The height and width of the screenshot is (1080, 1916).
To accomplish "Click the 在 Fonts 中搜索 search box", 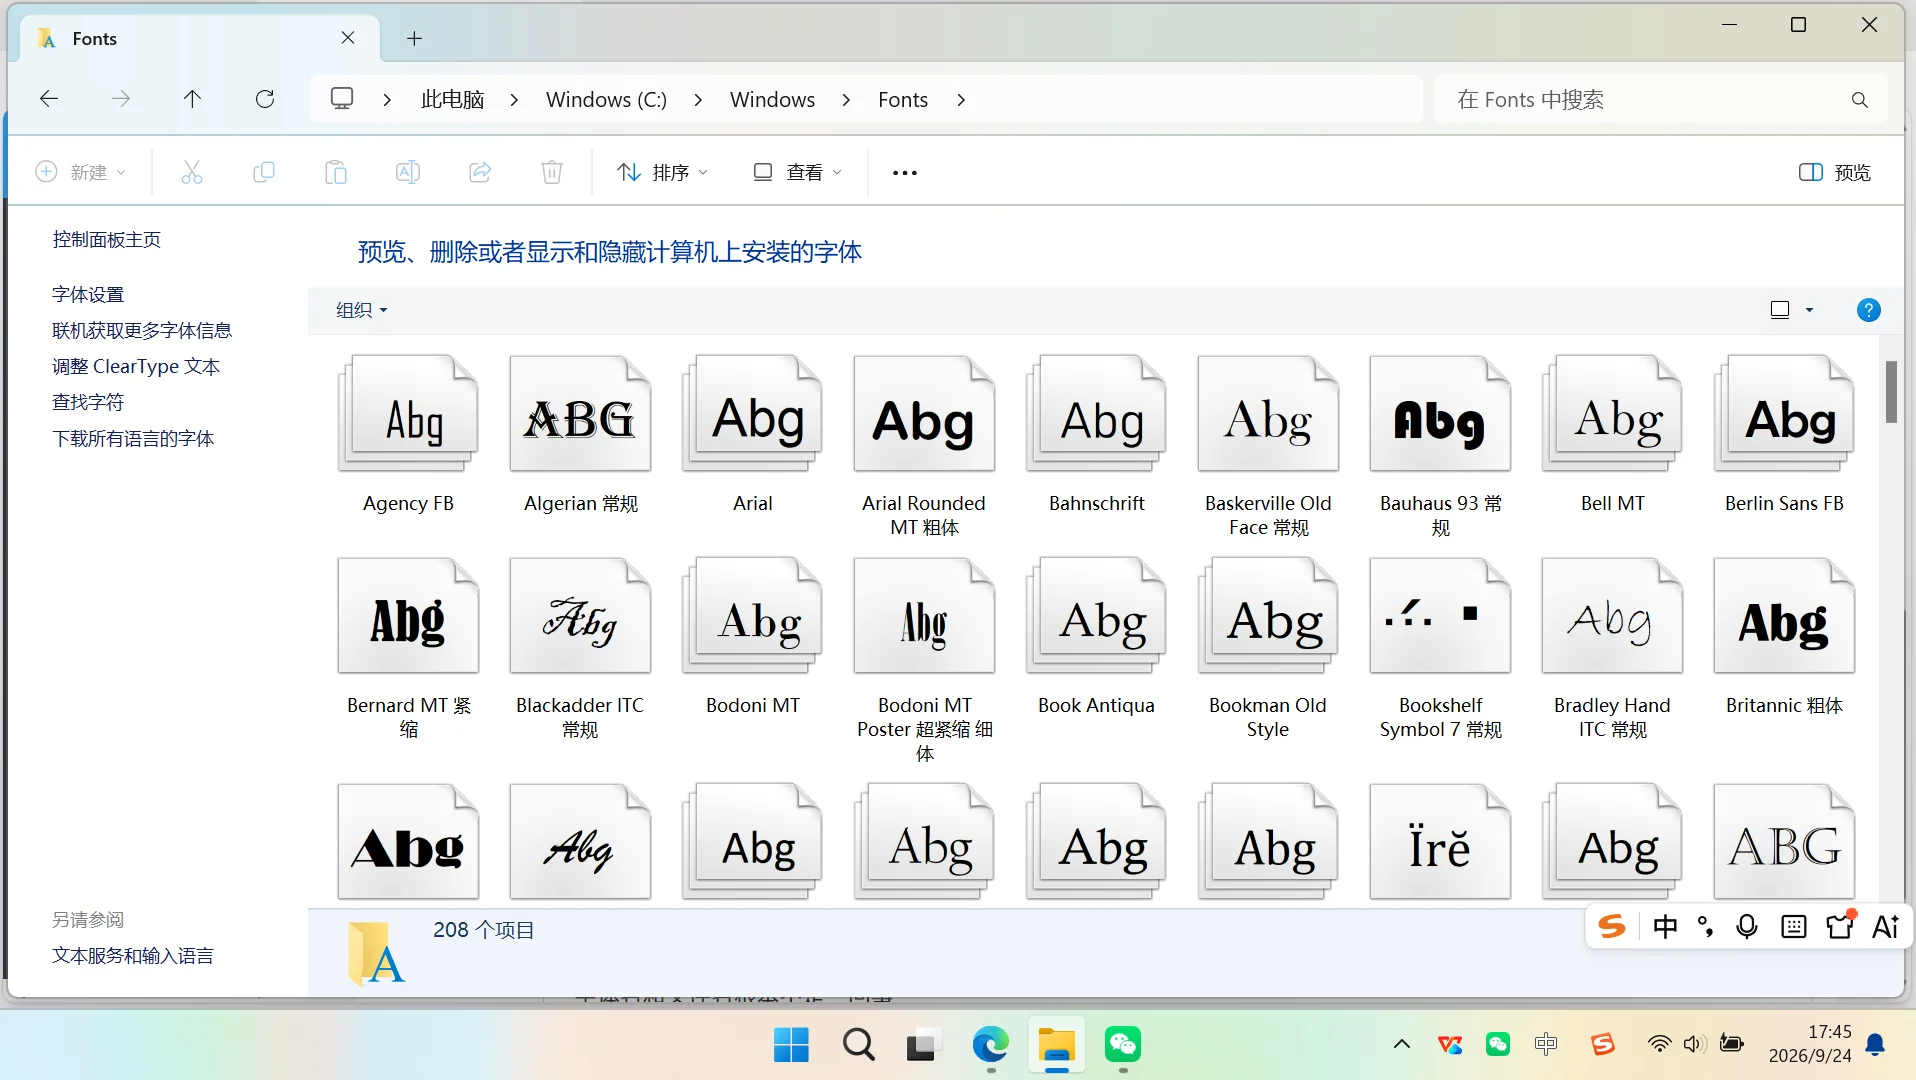I will [x=1661, y=99].
